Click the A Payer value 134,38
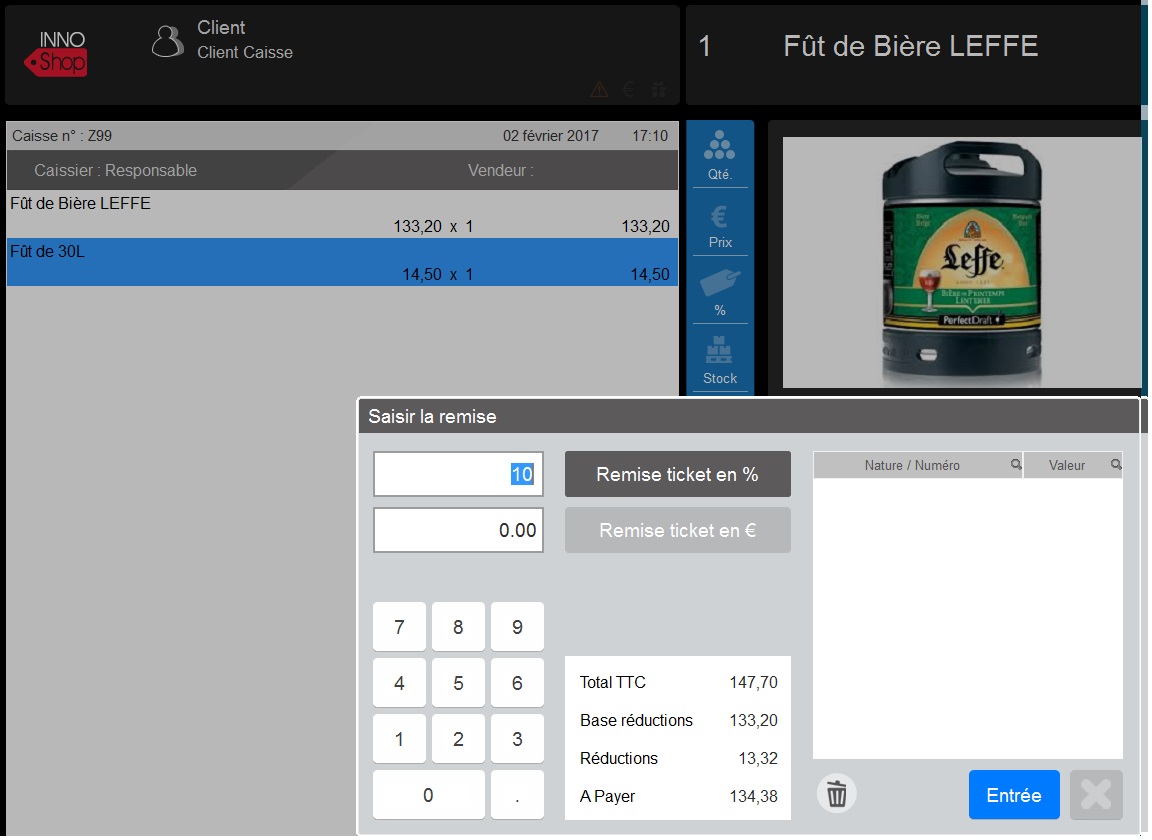Screen dimensions: 1152x840 coord(753,796)
